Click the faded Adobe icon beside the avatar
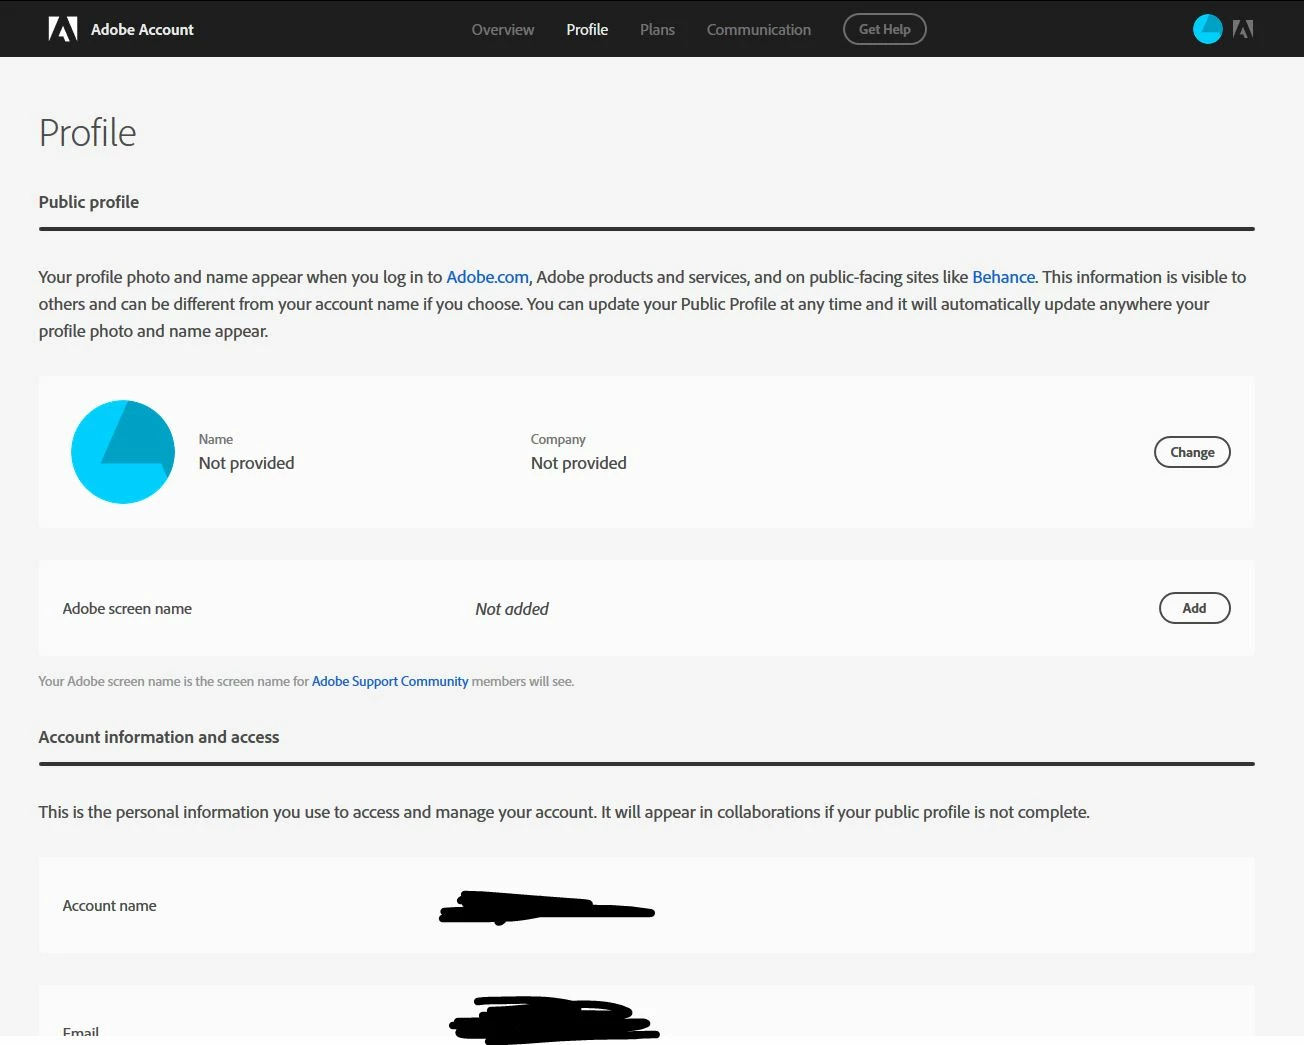Viewport: 1304px width, 1045px height. (x=1243, y=29)
